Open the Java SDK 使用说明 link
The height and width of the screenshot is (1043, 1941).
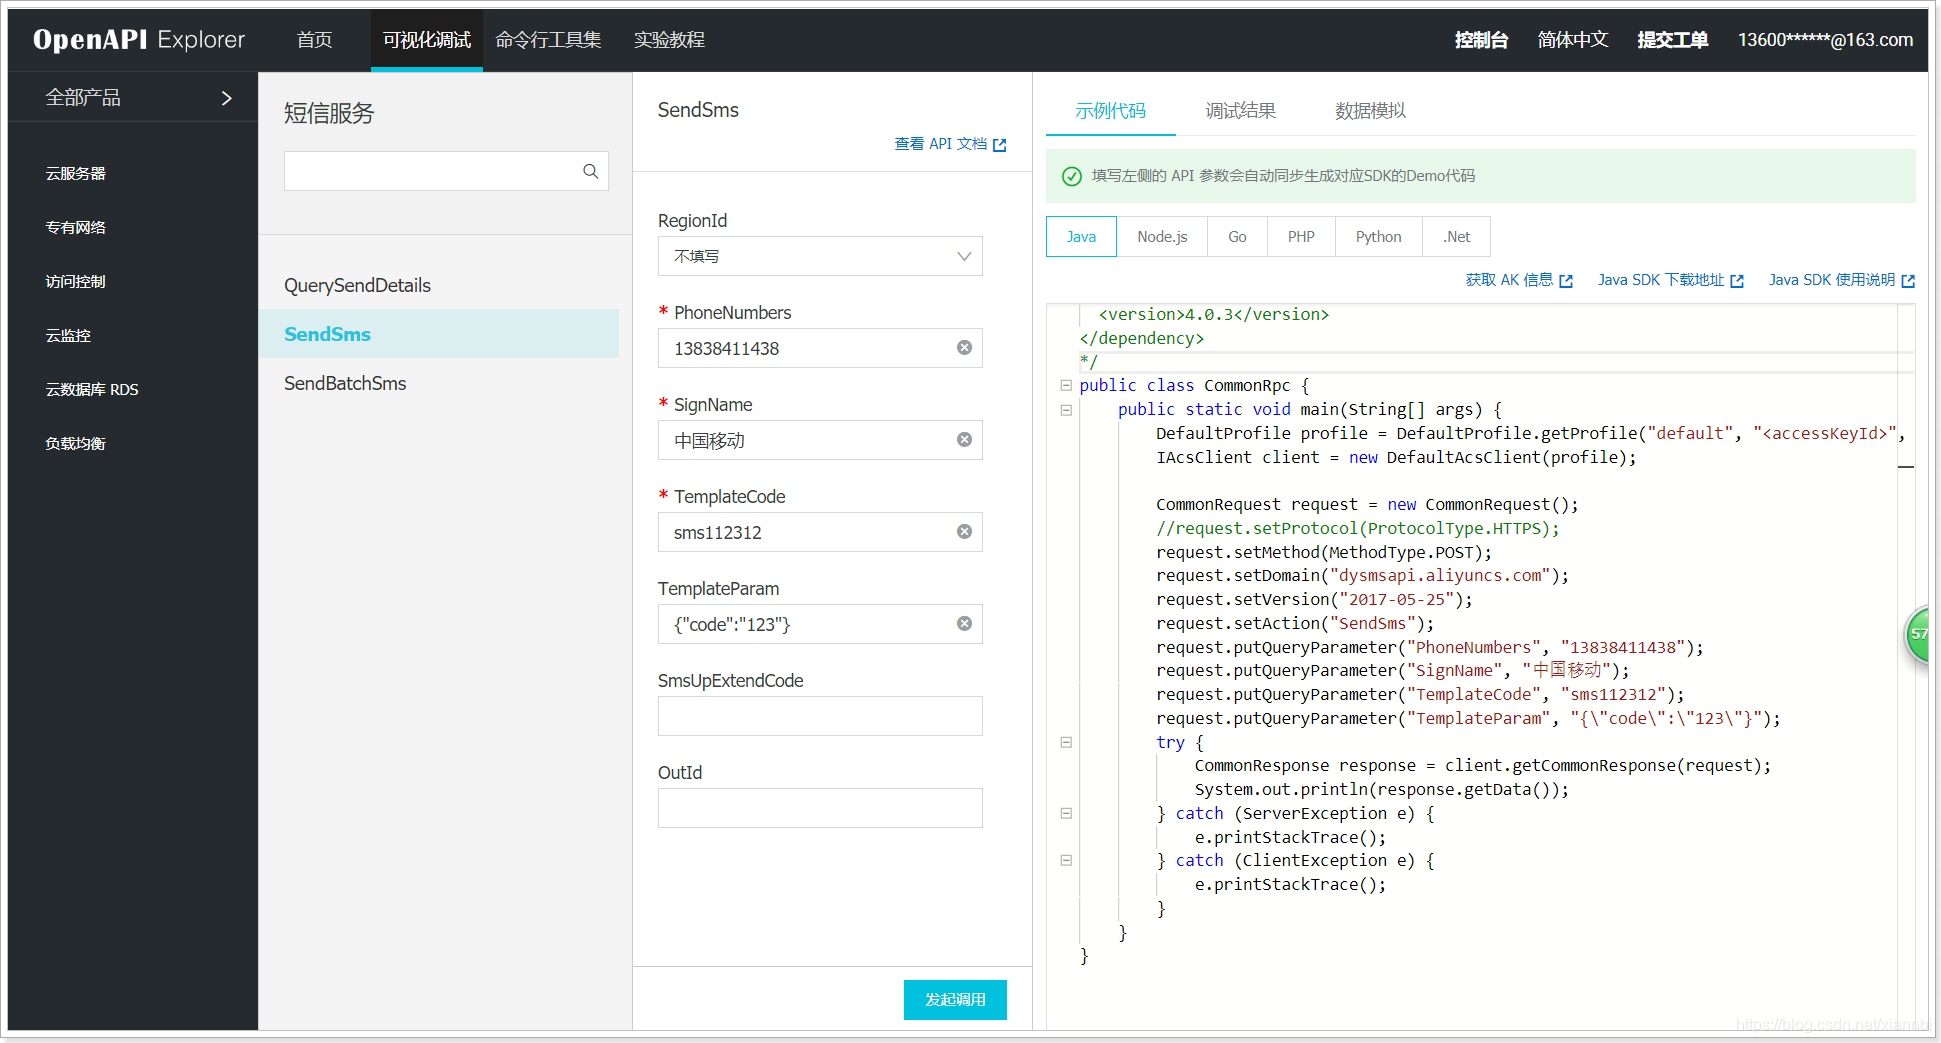point(1832,280)
